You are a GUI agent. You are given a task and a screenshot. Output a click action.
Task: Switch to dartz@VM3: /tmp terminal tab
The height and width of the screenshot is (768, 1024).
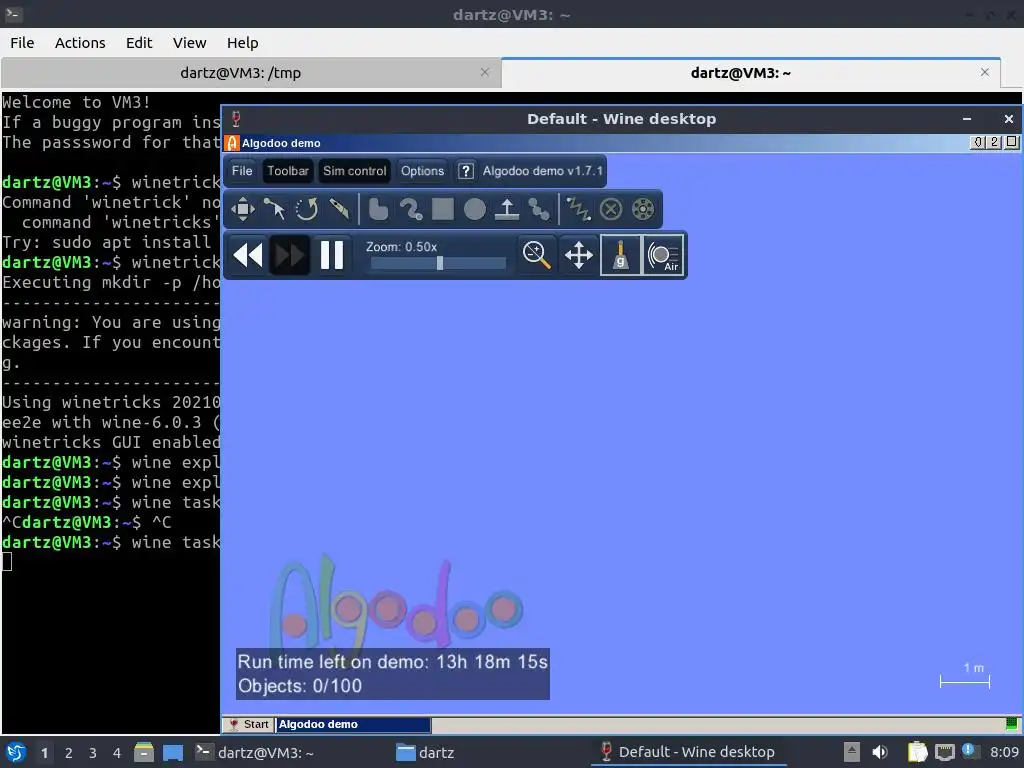(x=240, y=72)
